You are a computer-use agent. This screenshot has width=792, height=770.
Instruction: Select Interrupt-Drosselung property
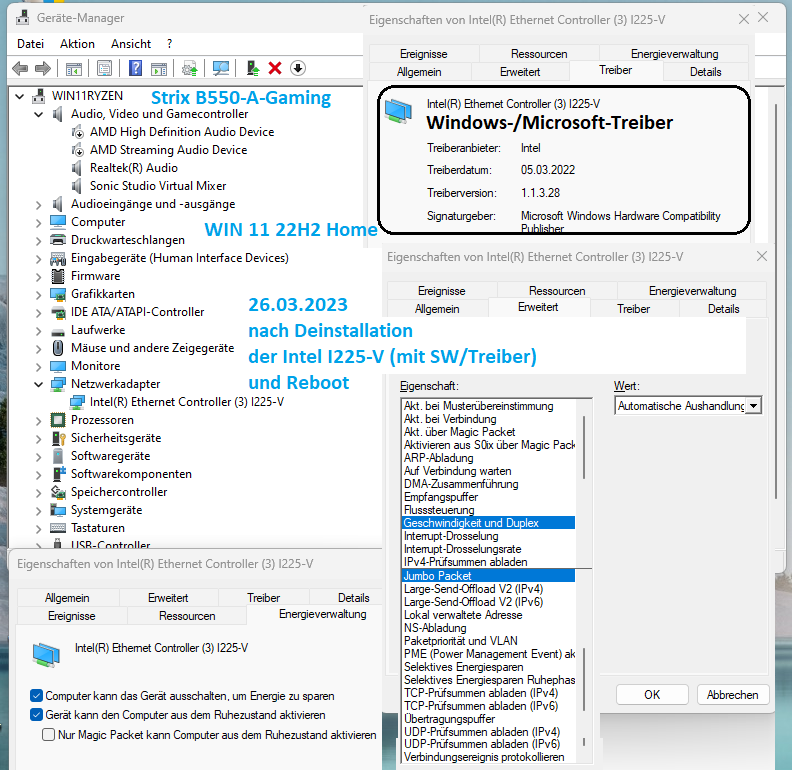[488, 536]
